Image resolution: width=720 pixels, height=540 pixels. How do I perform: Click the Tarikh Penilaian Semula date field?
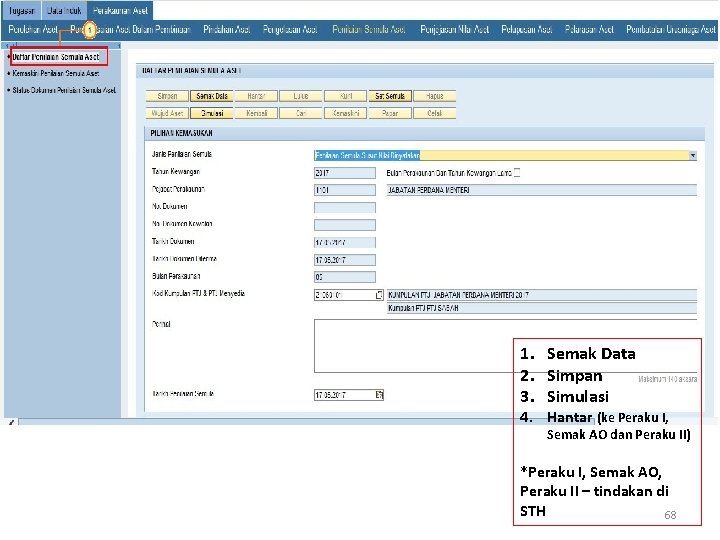pos(345,395)
